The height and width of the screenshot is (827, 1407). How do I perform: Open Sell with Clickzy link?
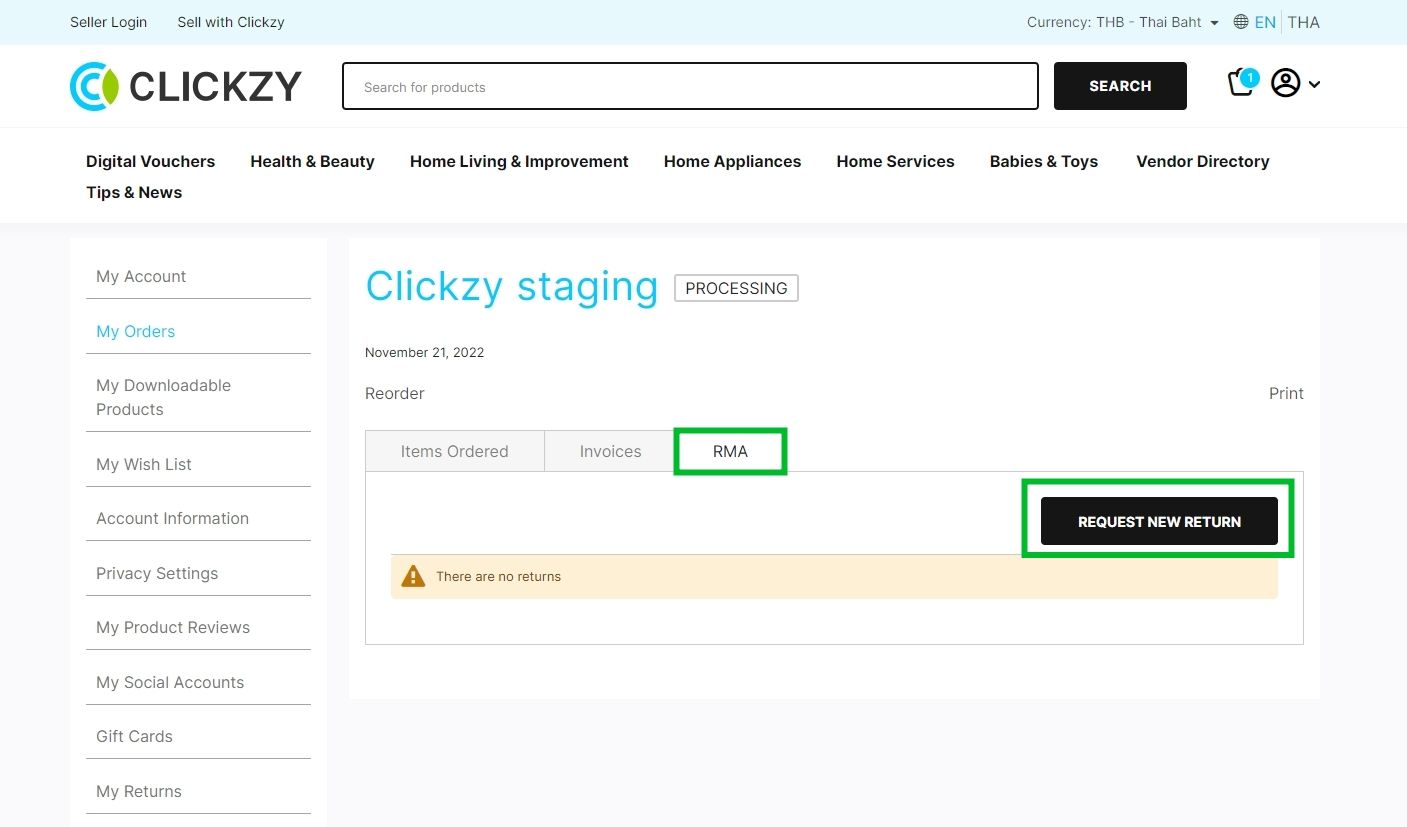click(231, 22)
